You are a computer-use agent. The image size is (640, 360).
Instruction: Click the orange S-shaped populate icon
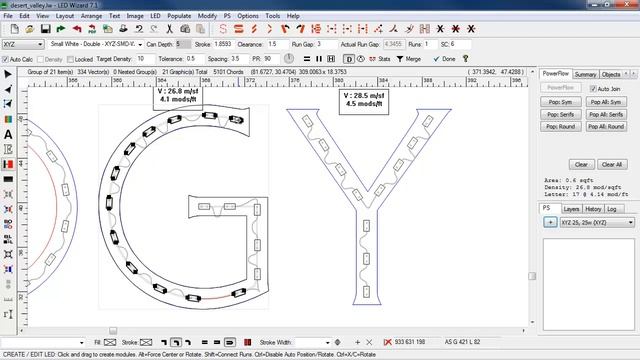tap(223, 29)
